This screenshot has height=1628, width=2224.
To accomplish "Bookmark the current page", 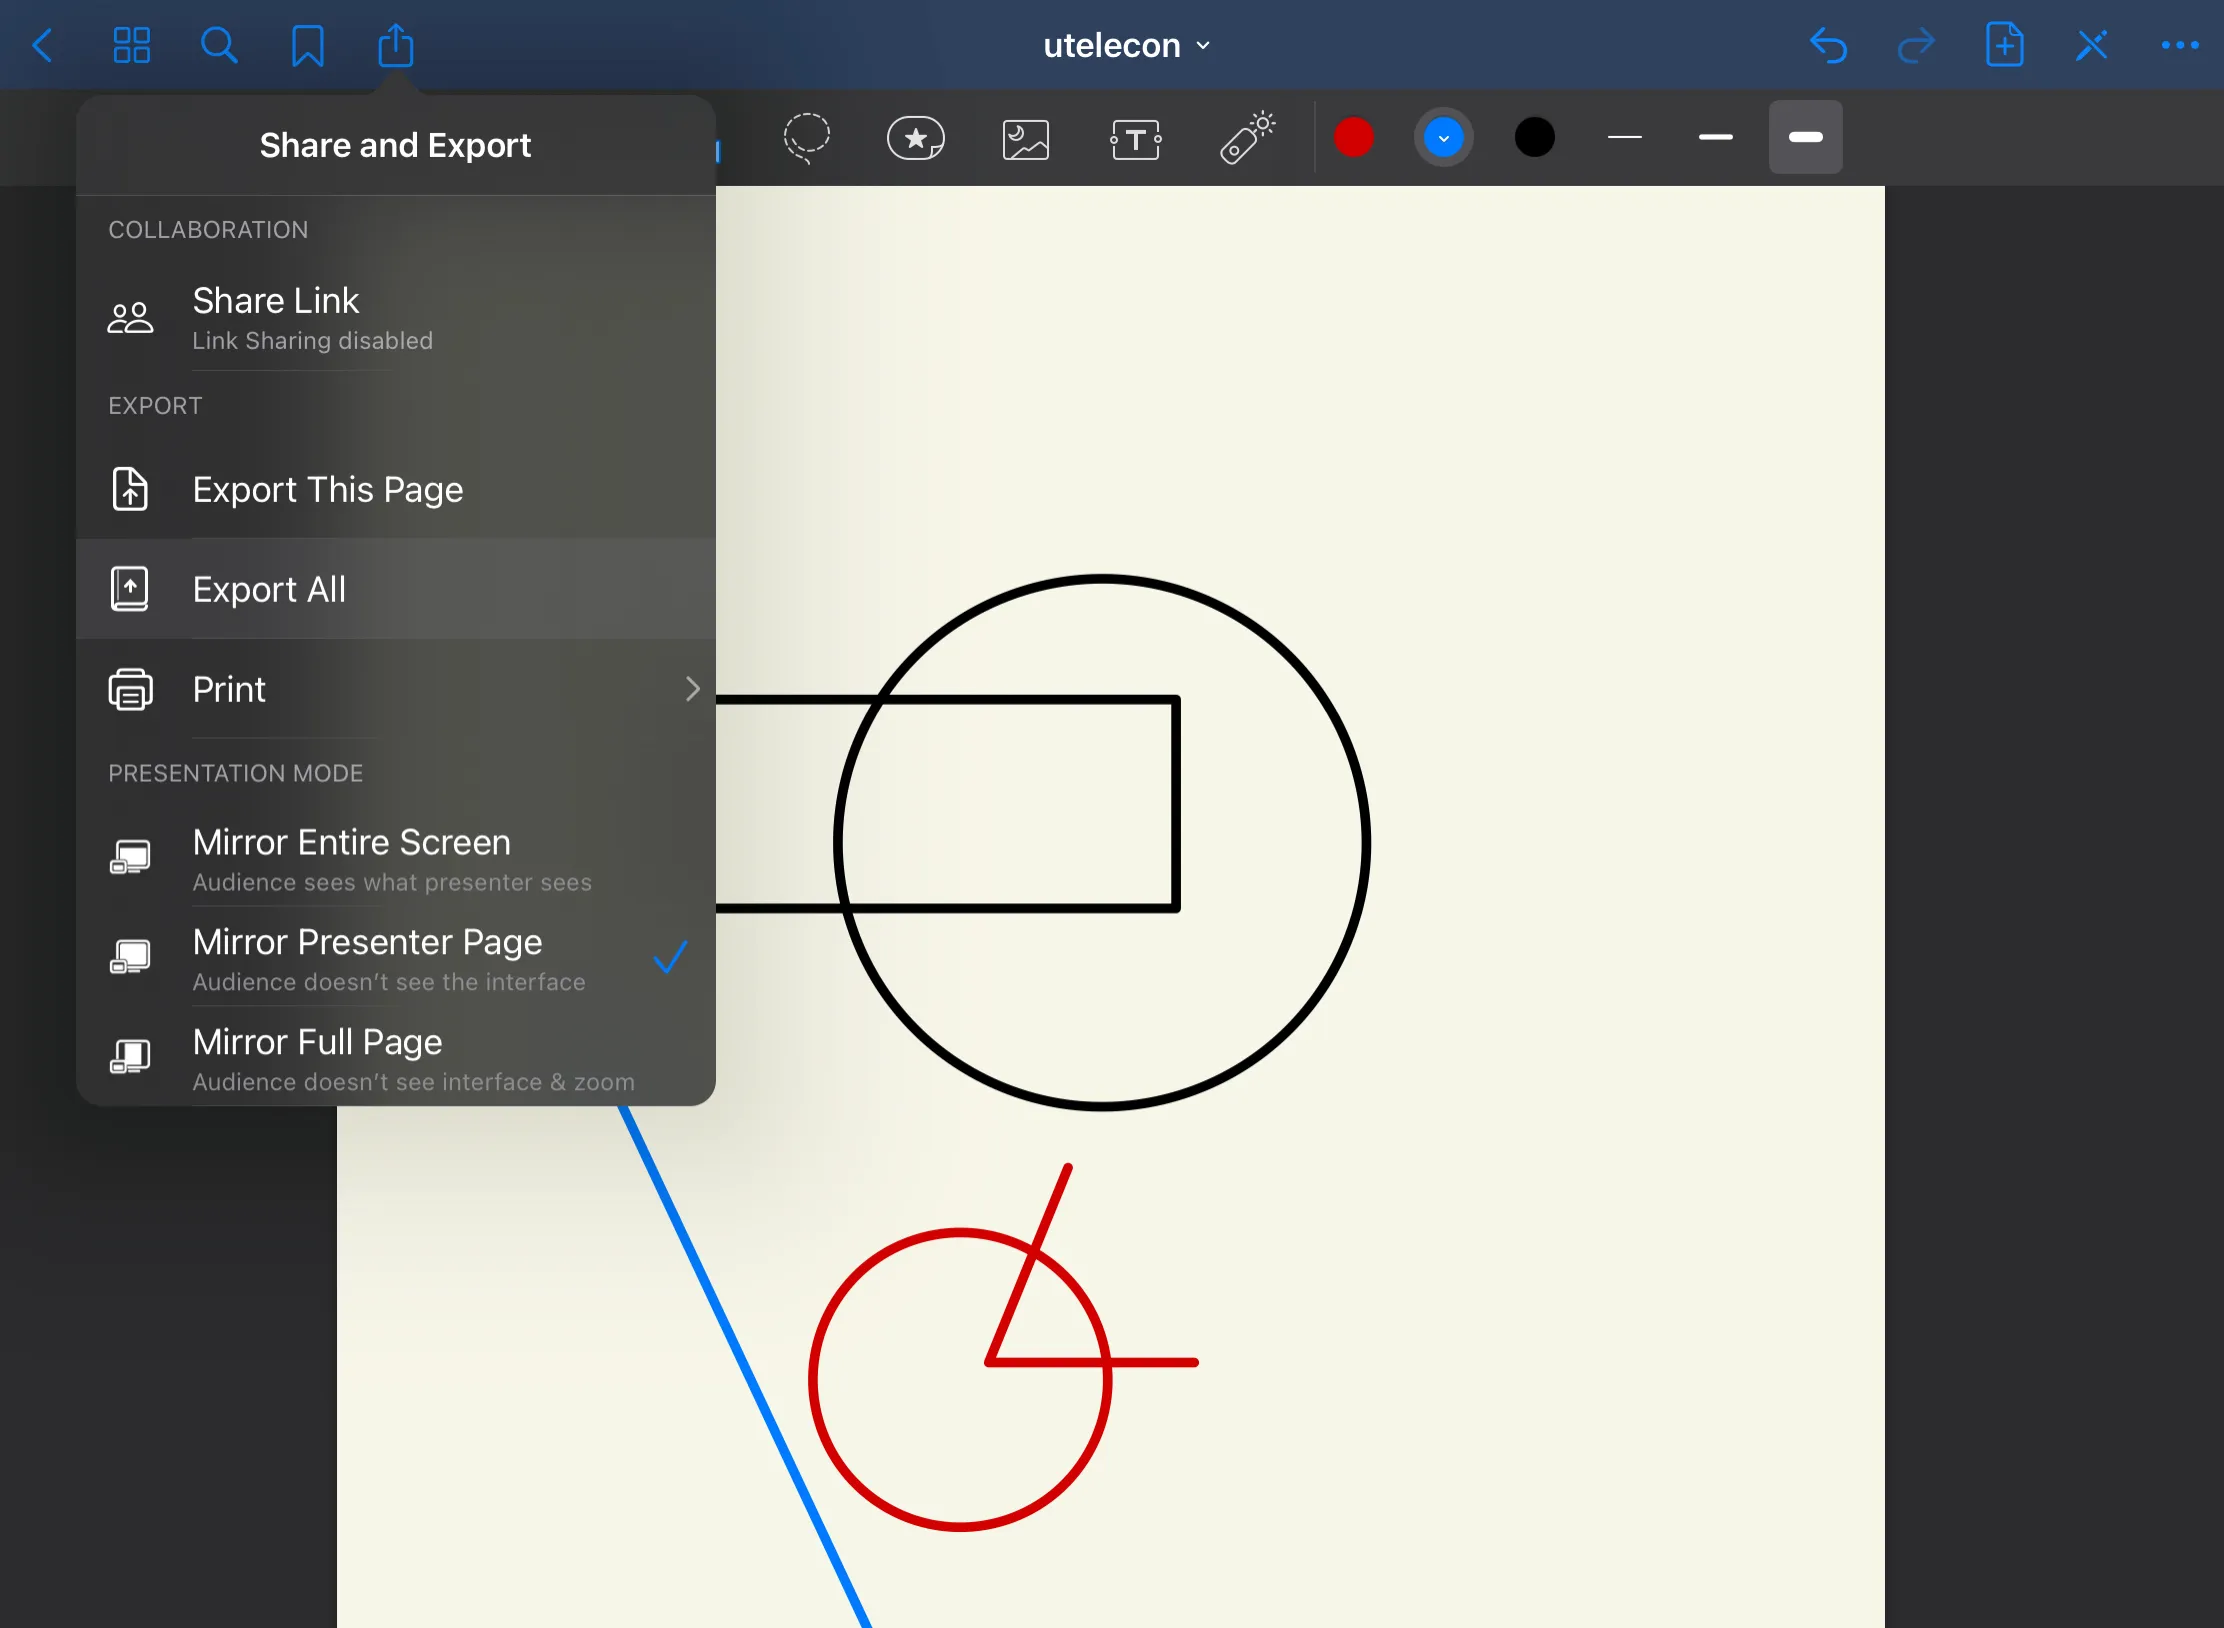I will (307, 46).
